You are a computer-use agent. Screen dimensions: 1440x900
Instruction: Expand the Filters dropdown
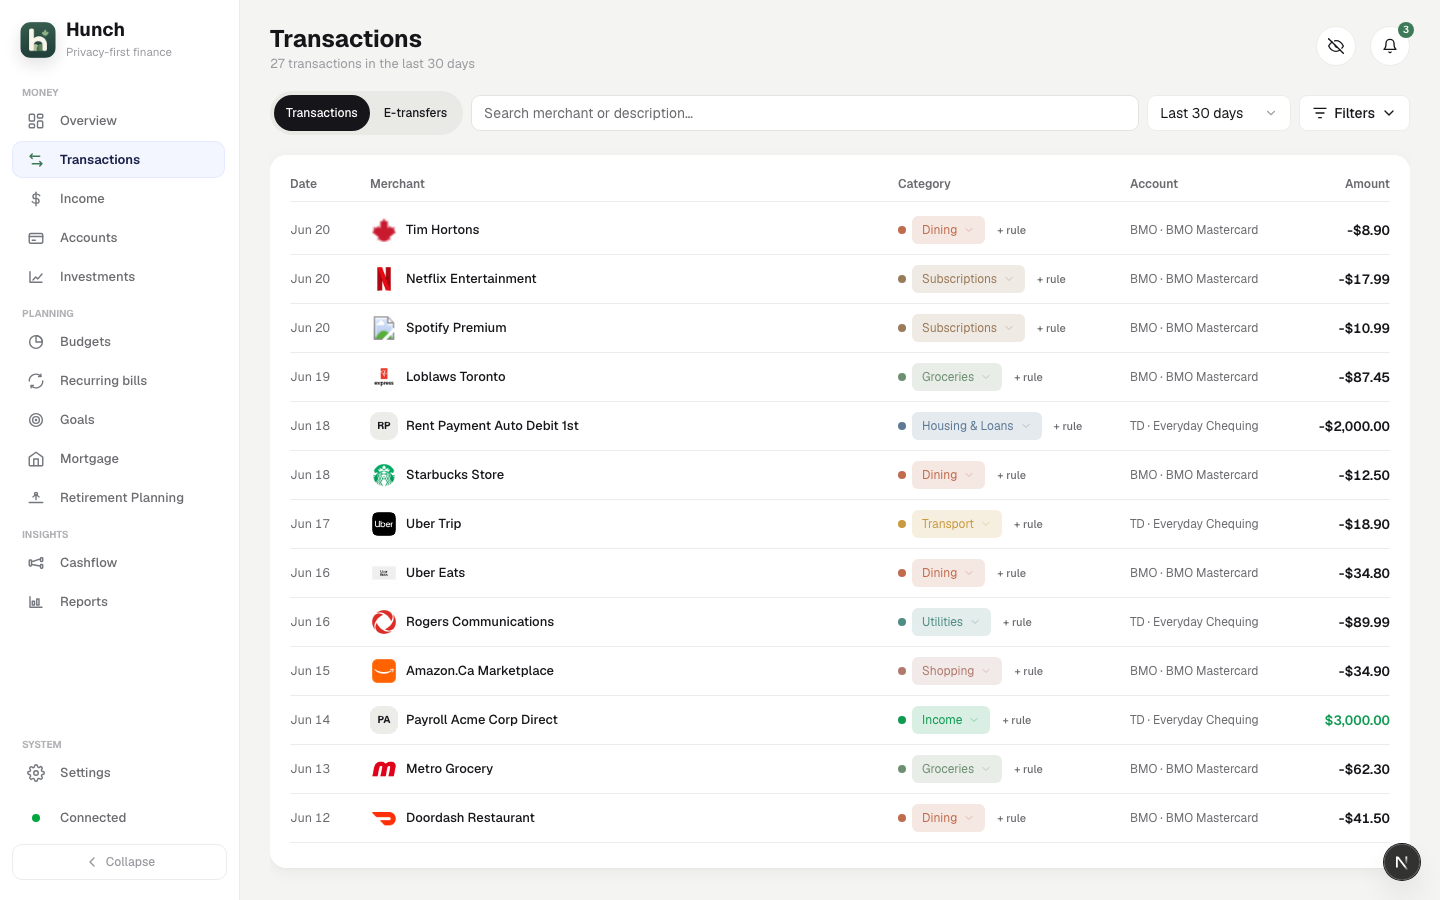pos(1354,113)
